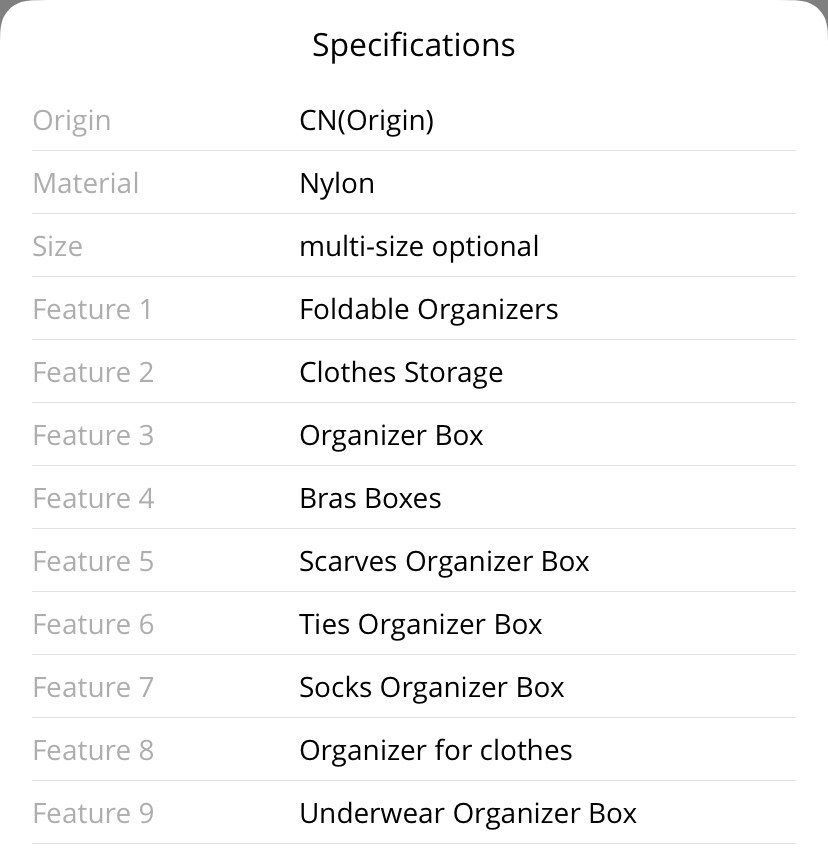This screenshot has width=828, height=851.
Task: Tap the Feature 5 label
Action: 93,561
